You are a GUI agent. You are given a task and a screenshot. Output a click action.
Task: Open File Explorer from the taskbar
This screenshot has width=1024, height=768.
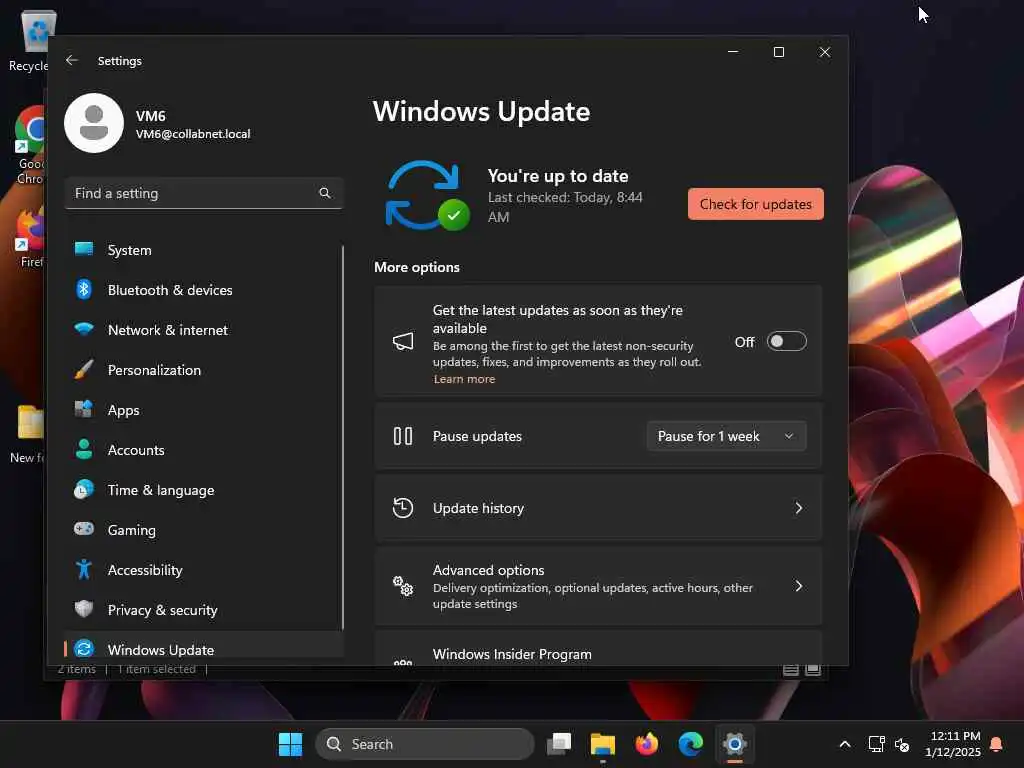[603, 744]
